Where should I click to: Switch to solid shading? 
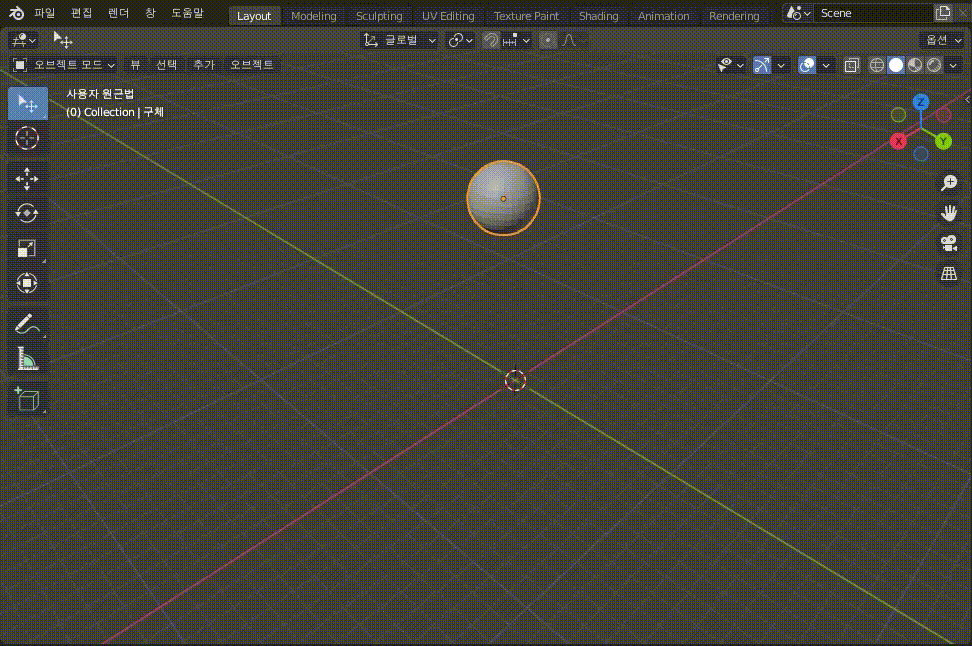point(896,65)
